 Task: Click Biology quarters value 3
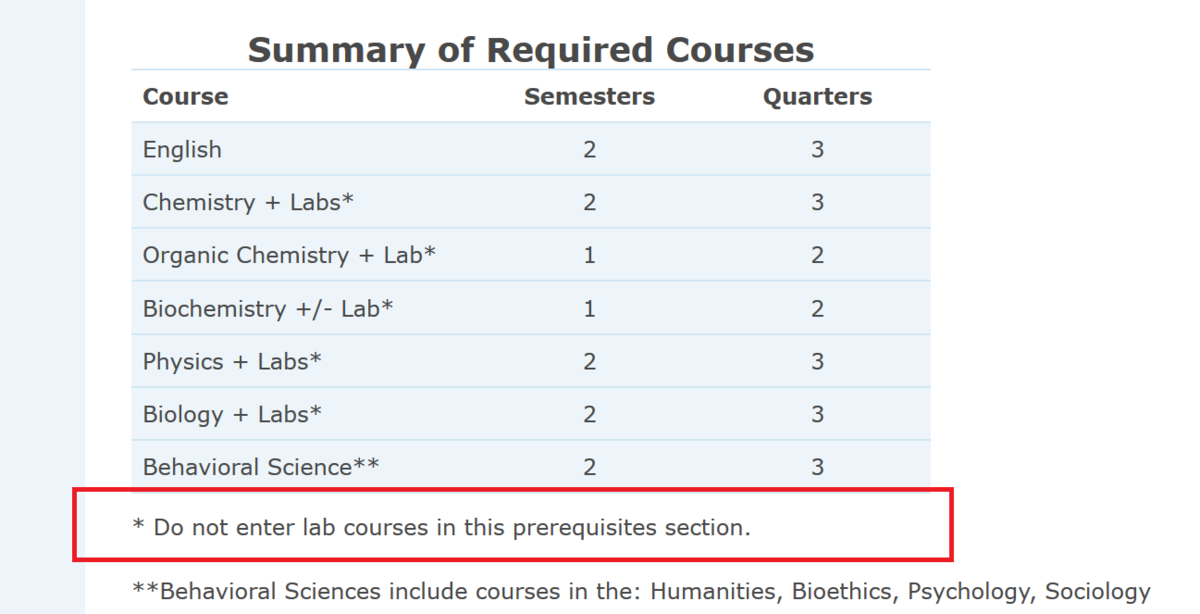click(817, 414)
